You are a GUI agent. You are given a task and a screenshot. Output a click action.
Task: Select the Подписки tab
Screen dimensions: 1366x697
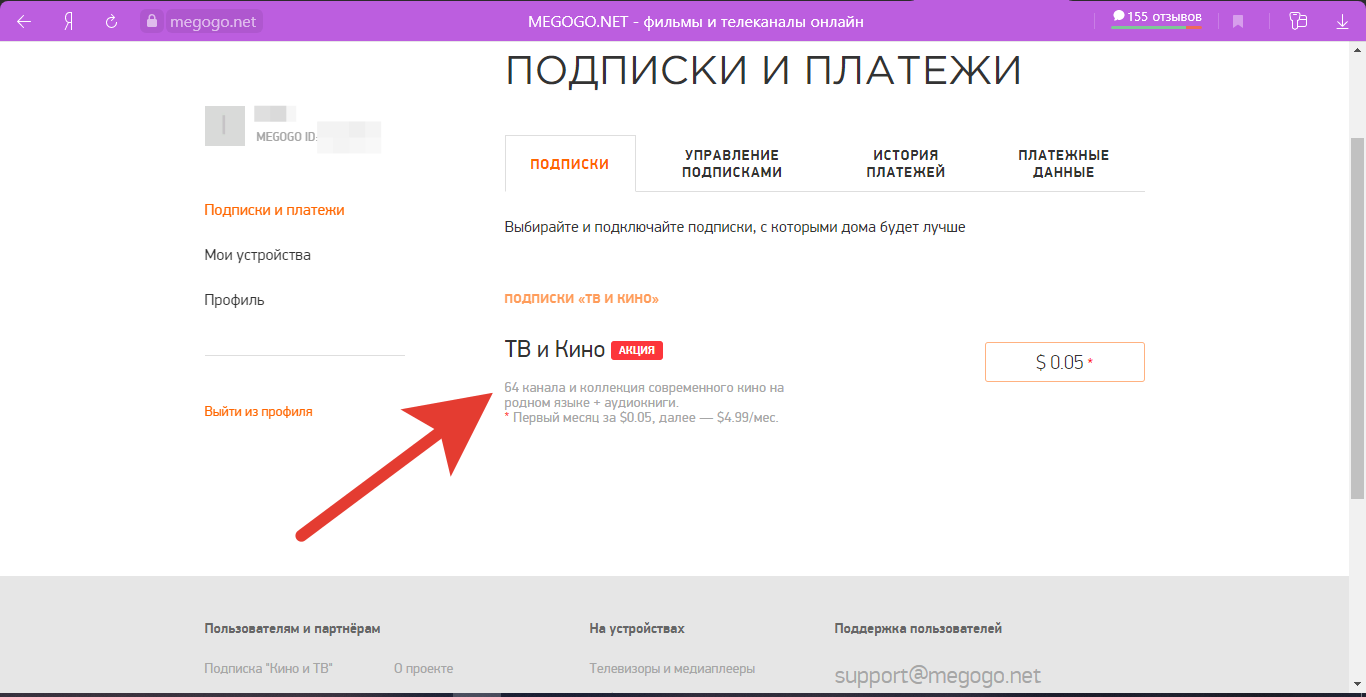tap(570, 164)
